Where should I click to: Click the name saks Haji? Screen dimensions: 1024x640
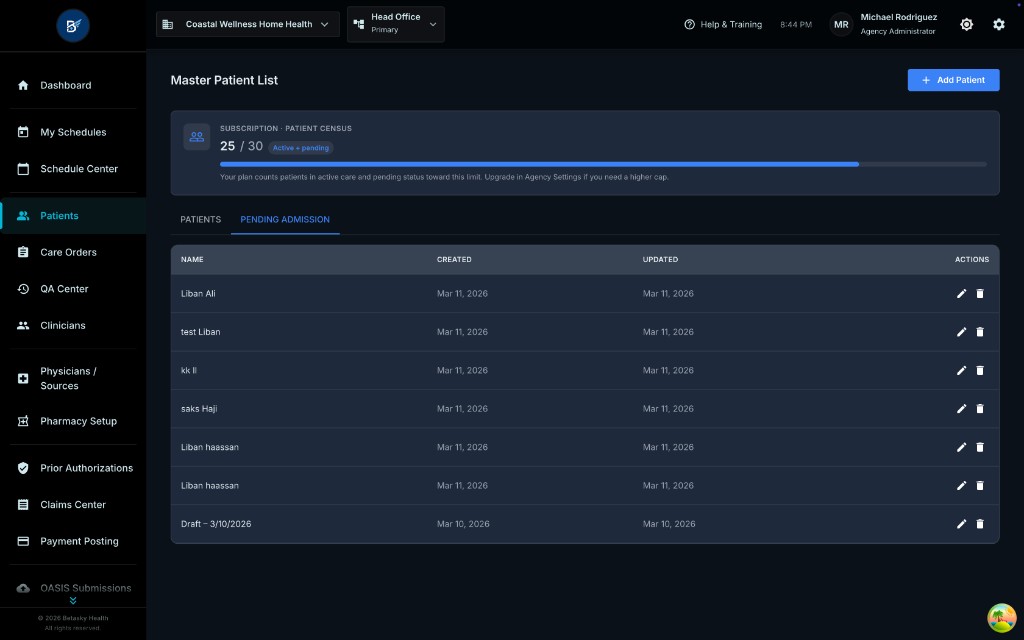[199, 409]
